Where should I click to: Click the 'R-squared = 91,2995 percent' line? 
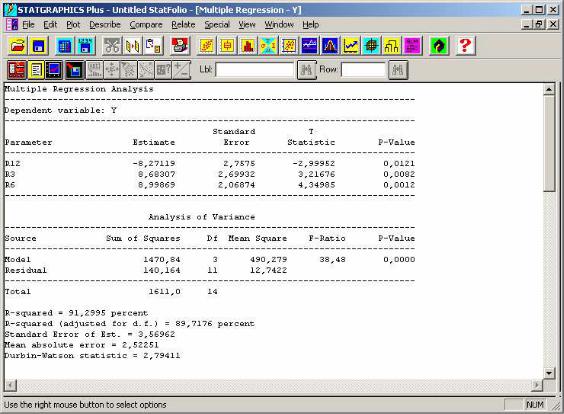pos(76,313)
